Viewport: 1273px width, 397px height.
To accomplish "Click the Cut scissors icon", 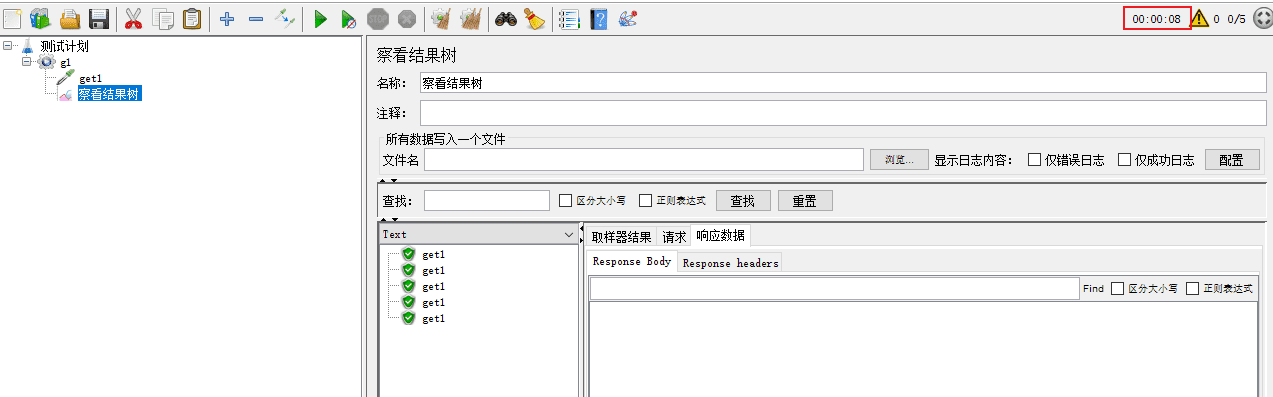I will pos(134,18).
